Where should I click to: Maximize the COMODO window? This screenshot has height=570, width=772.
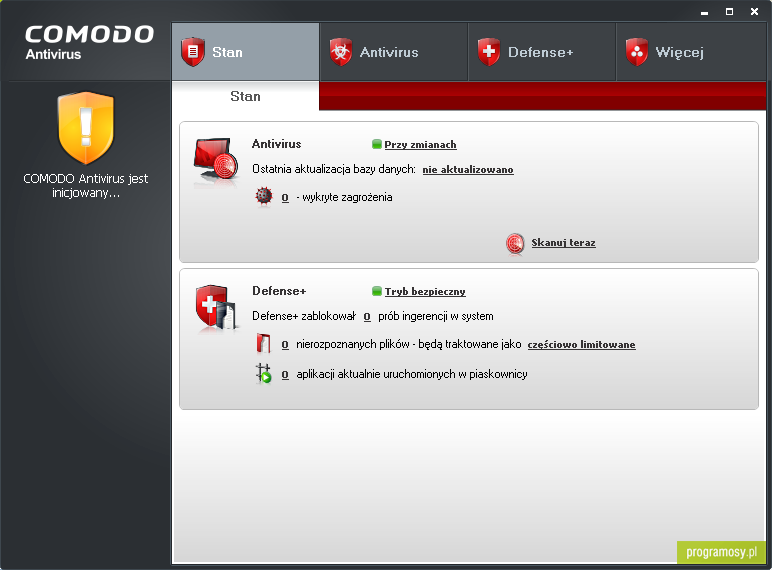[730, 11]
